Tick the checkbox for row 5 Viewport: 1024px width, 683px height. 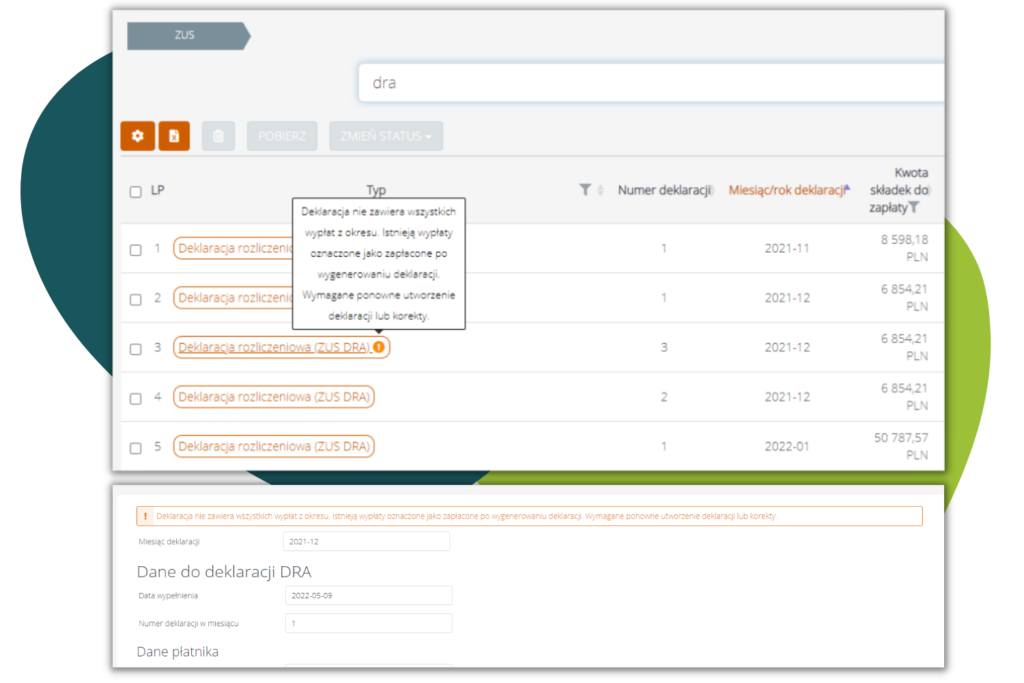[135, 447]
